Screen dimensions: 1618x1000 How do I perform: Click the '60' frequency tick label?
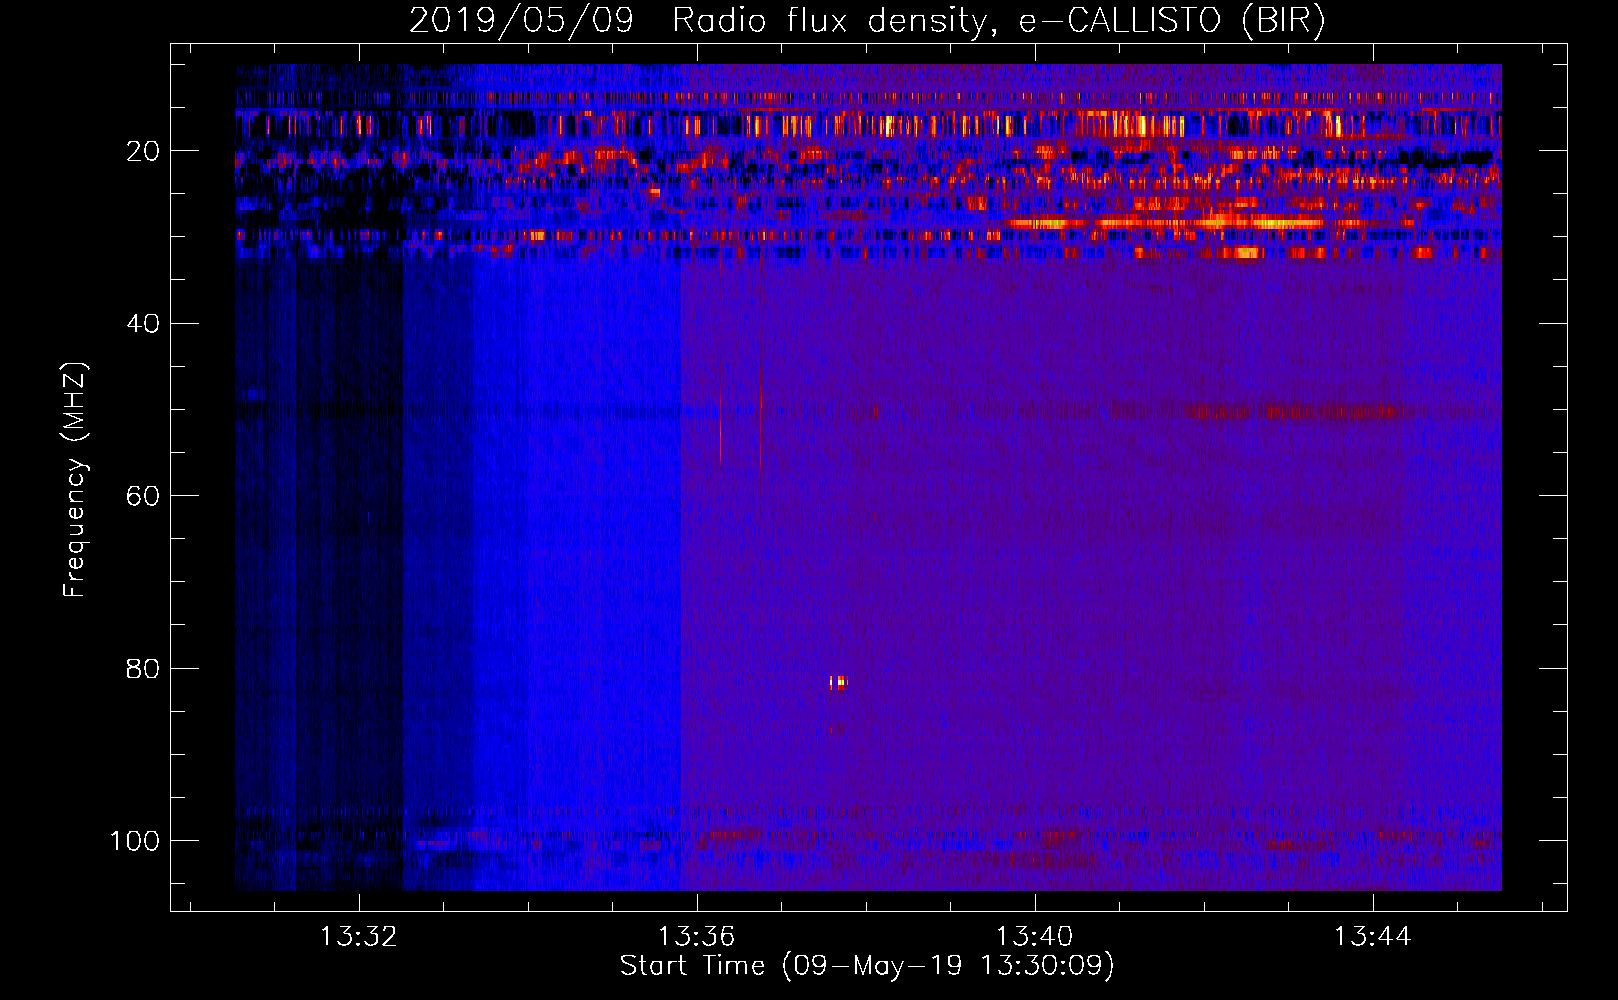[144, 496]
